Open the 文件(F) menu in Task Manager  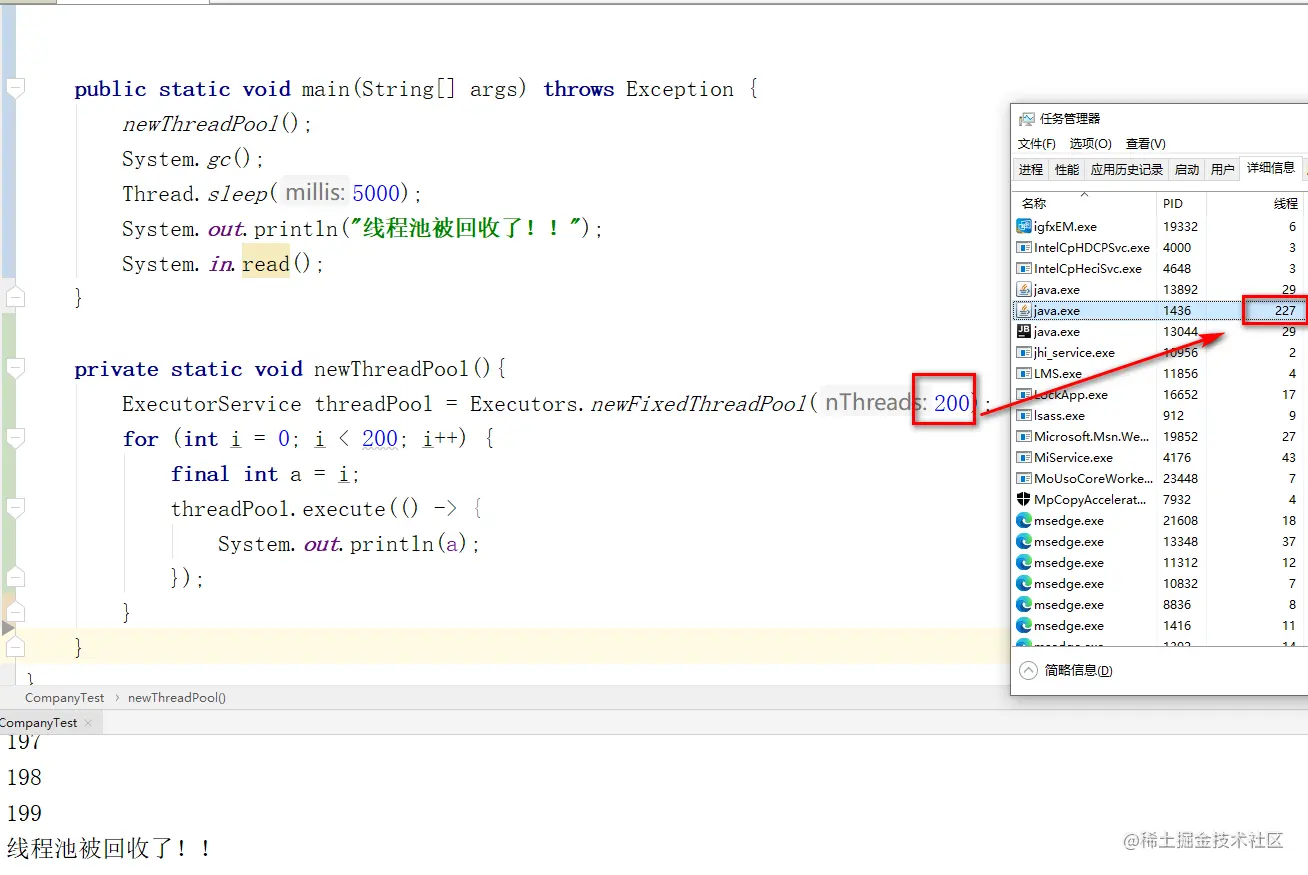tap(1037, 144)
